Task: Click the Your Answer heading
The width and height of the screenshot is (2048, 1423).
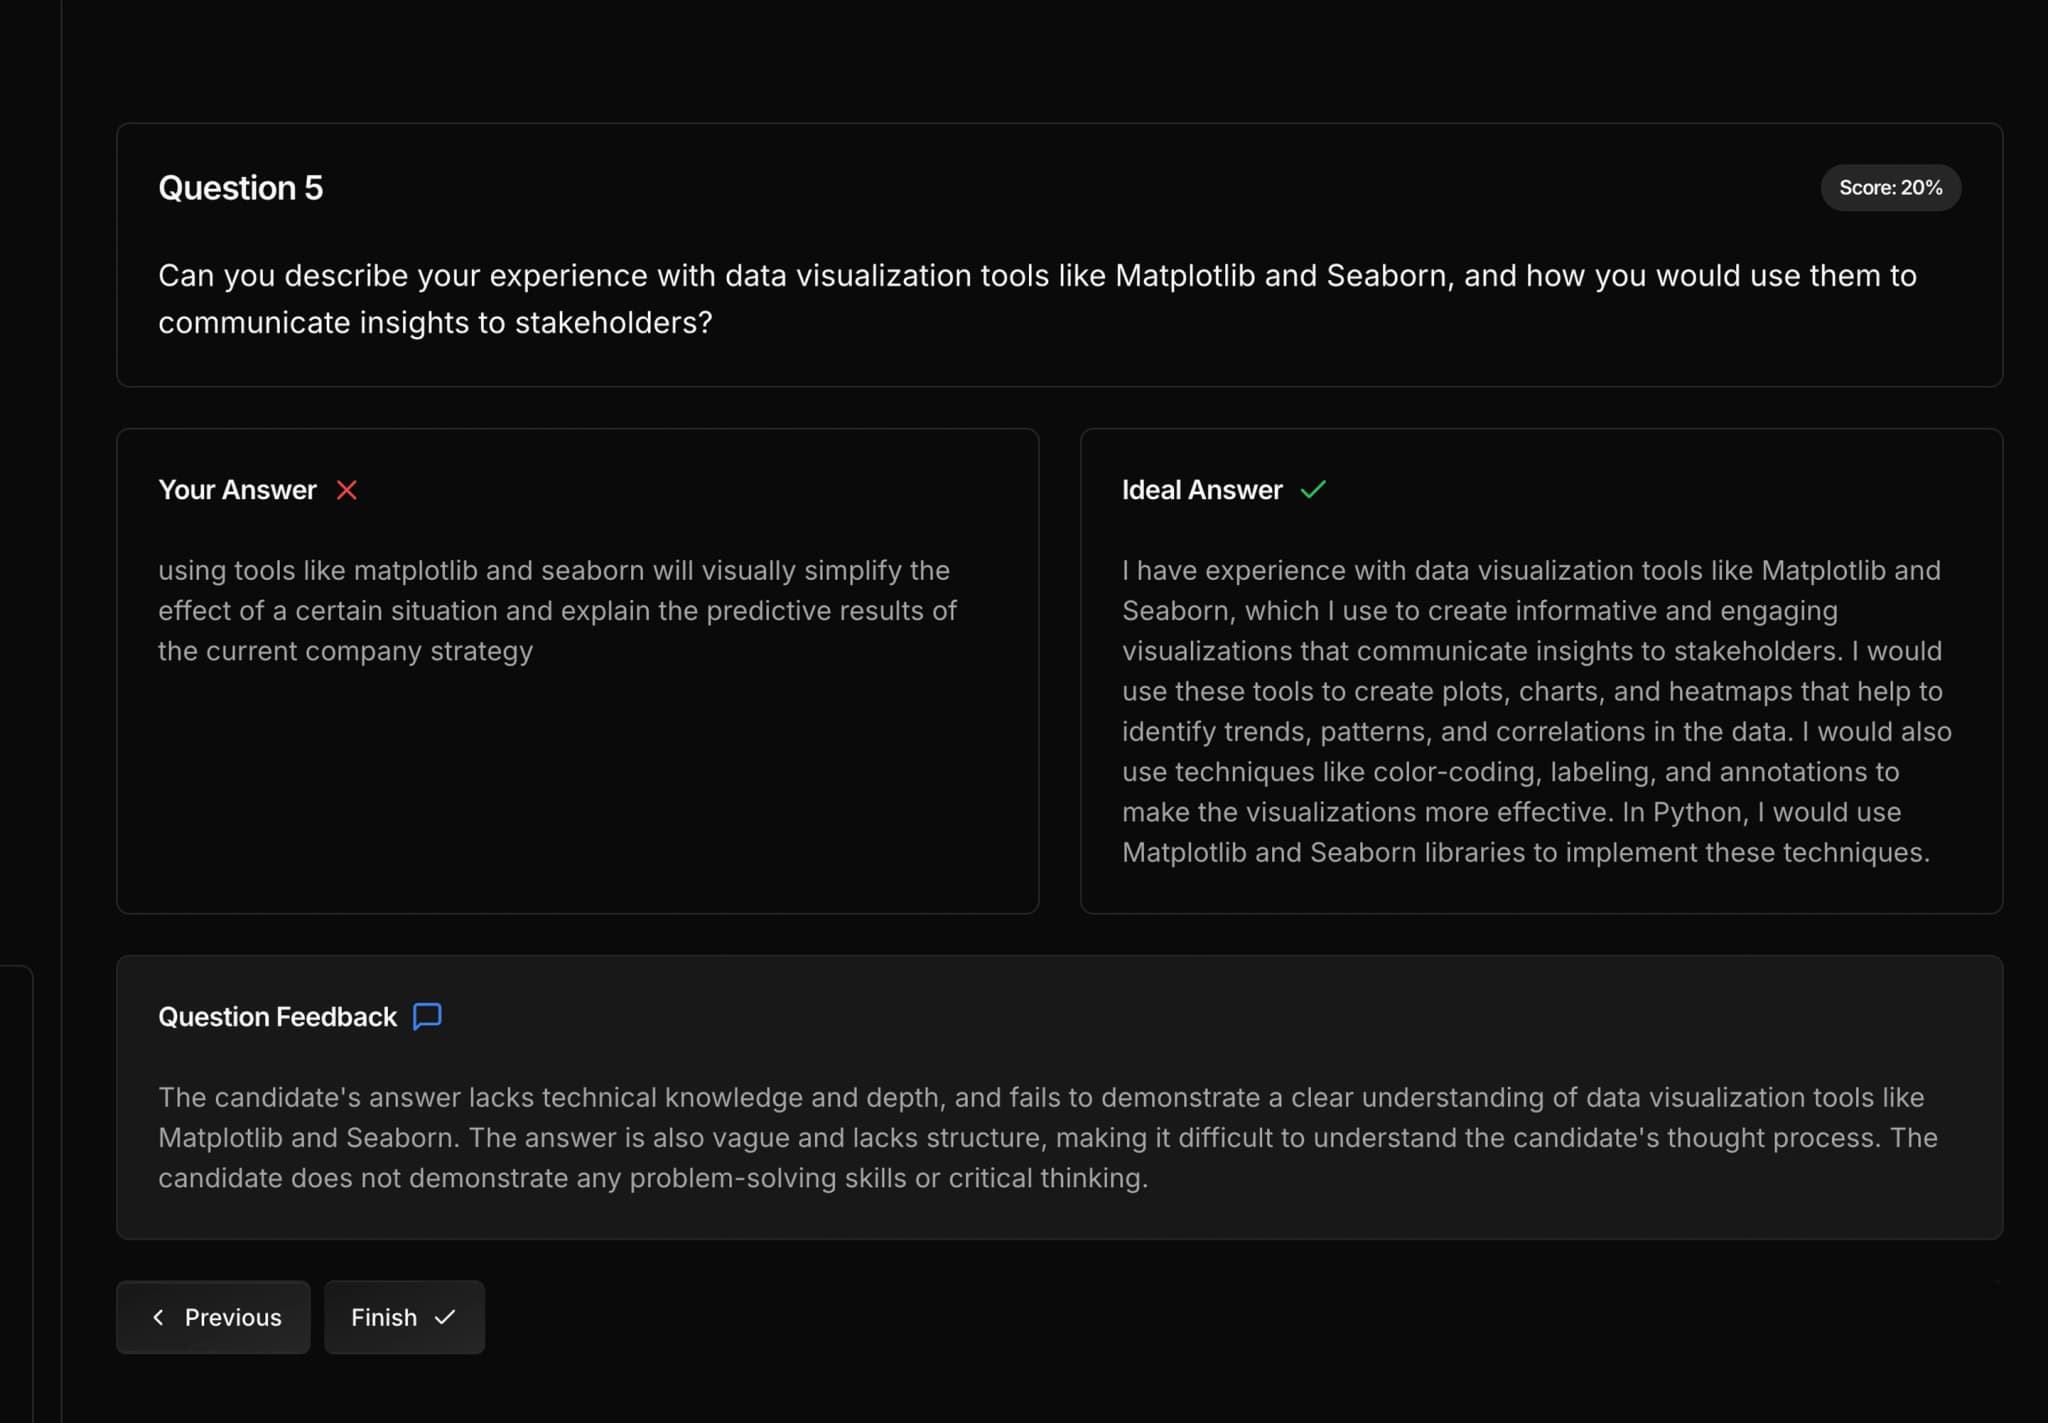Action: [237, 490]
